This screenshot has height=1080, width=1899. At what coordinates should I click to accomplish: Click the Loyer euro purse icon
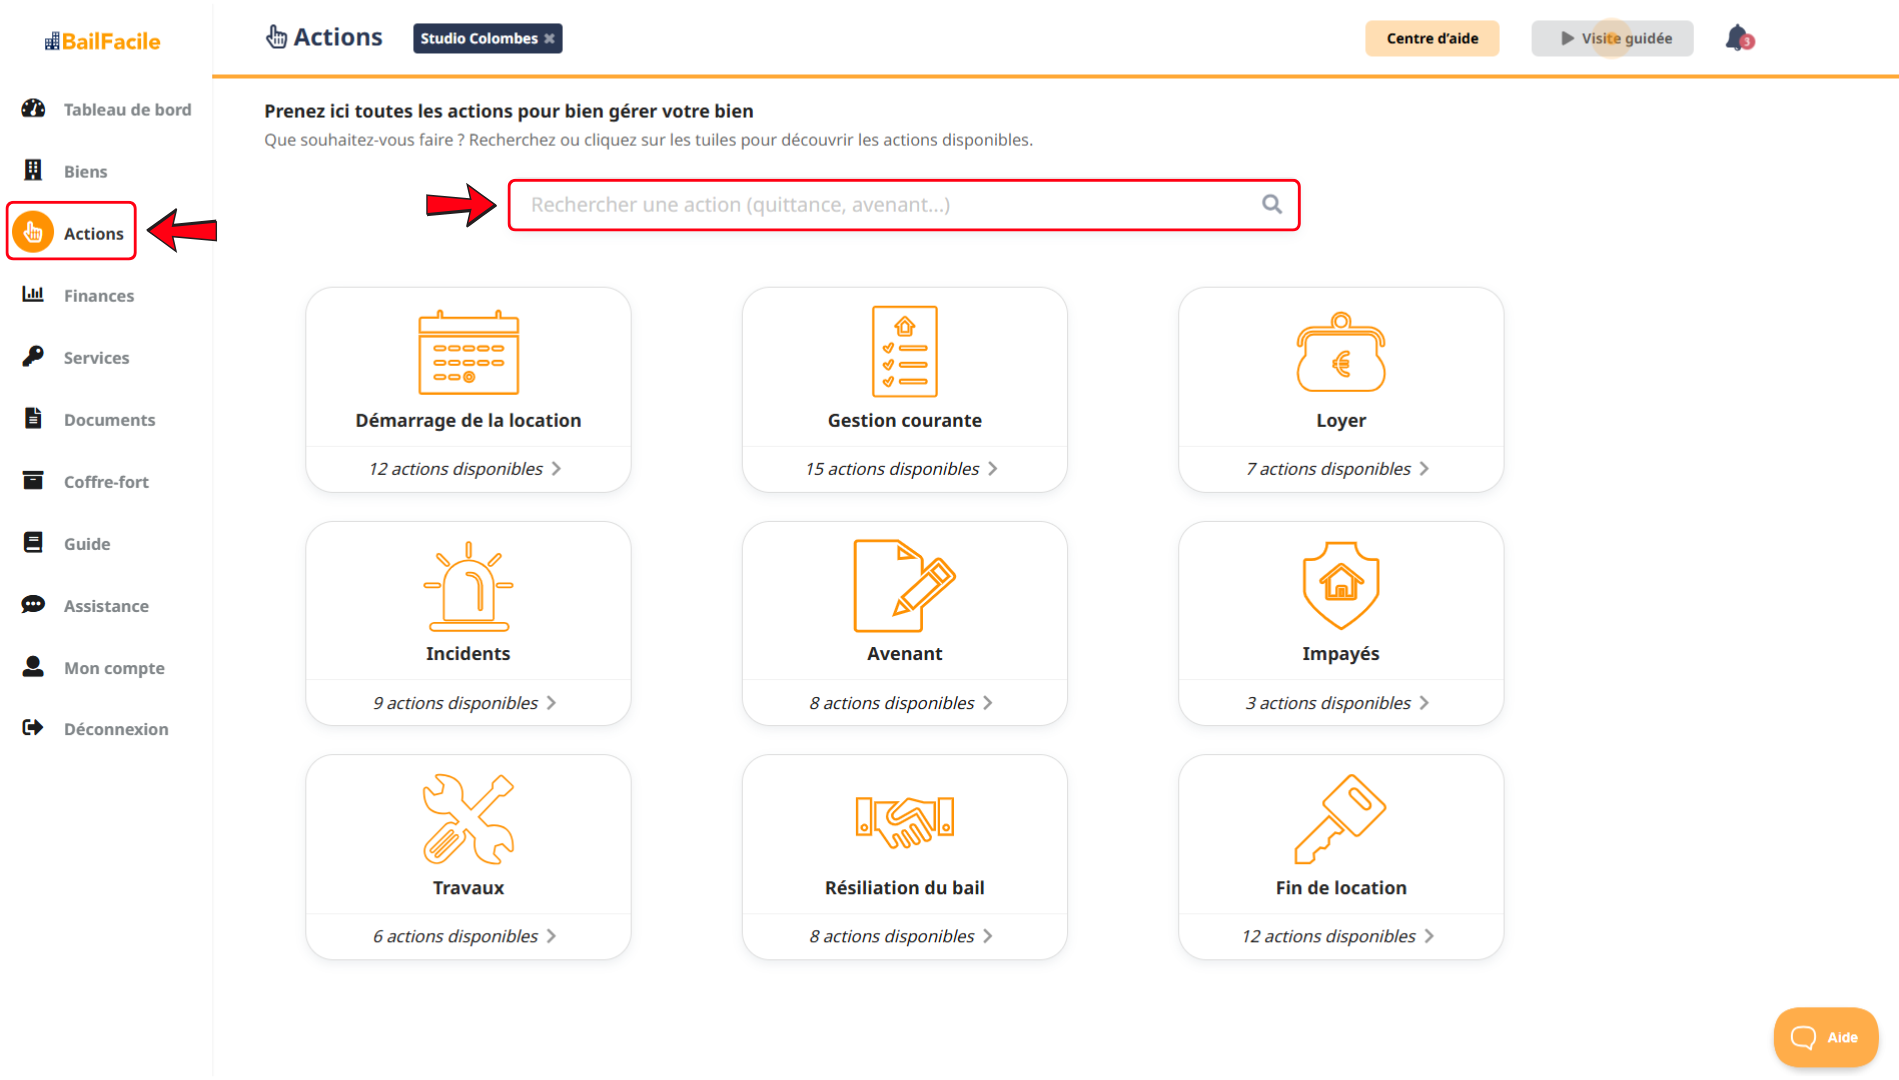click(1340, 352)
